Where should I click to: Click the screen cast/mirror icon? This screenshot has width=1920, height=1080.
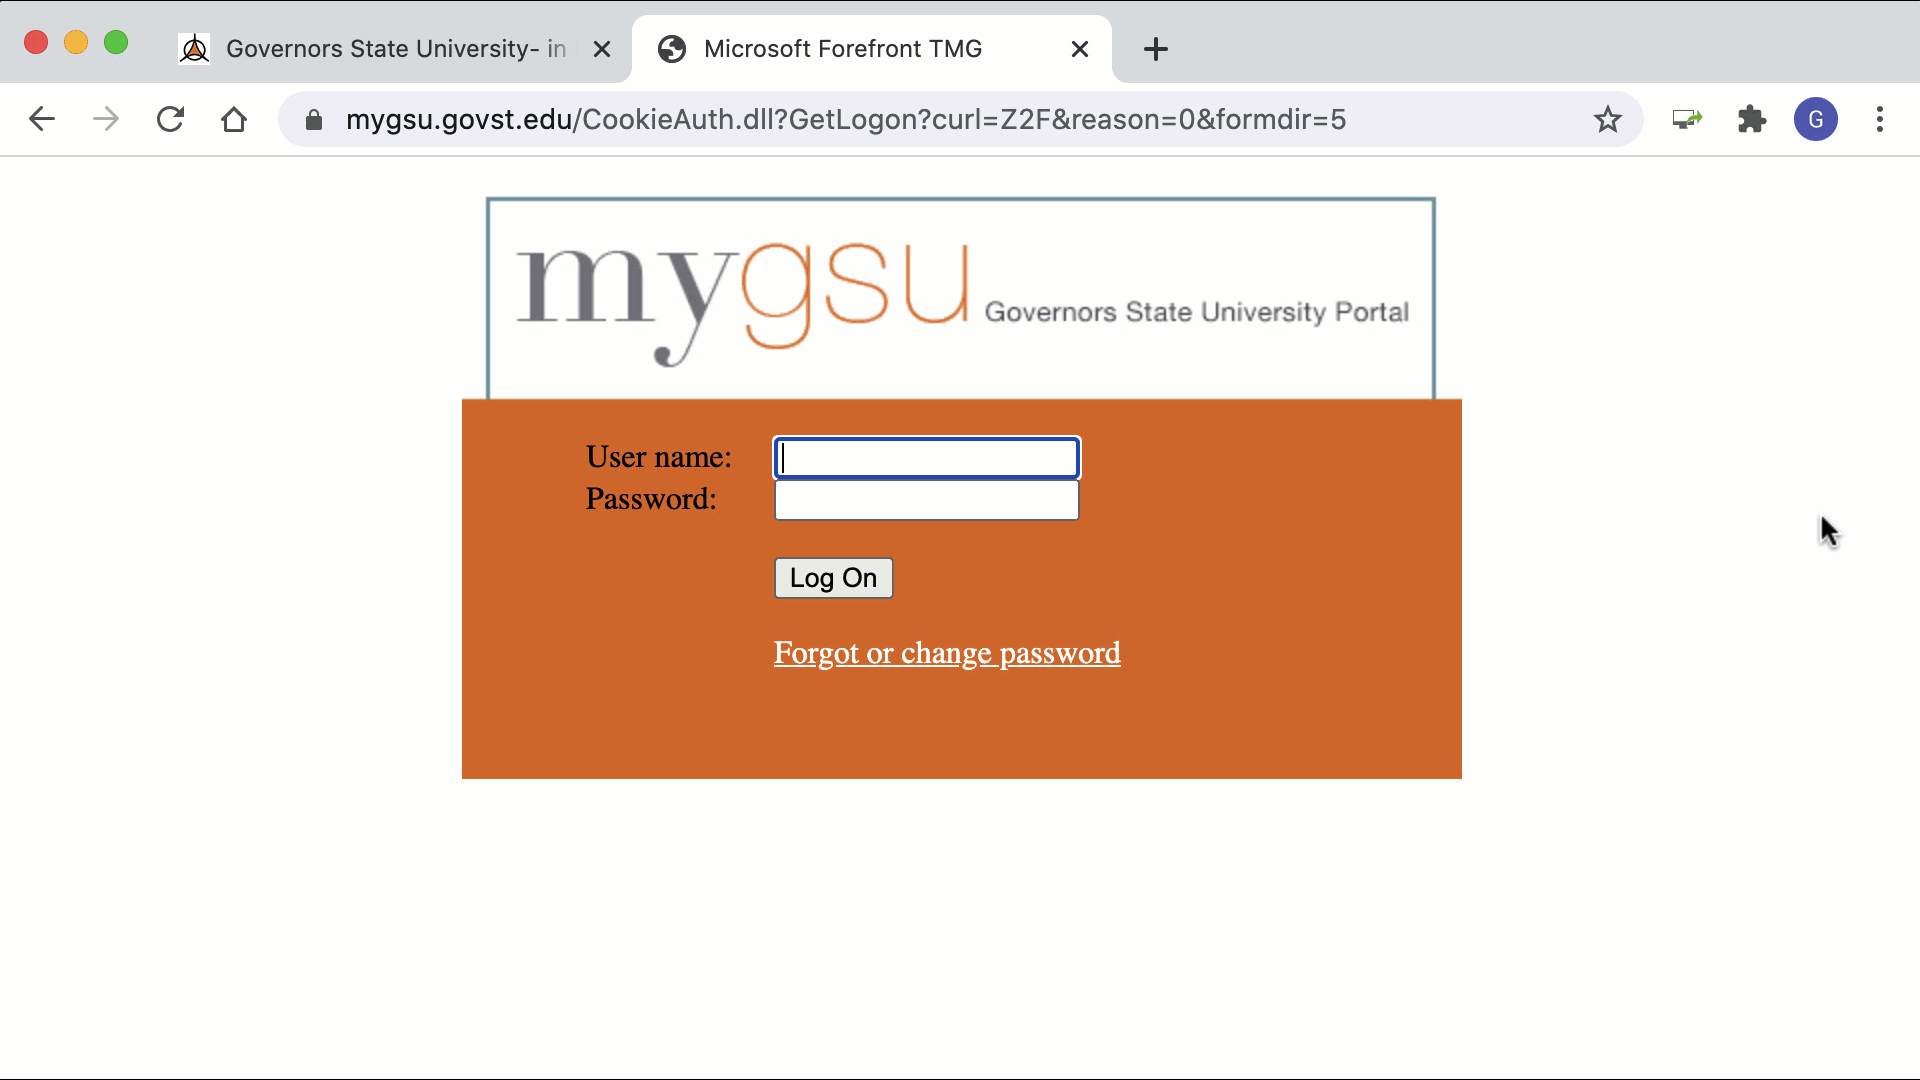1685,119
